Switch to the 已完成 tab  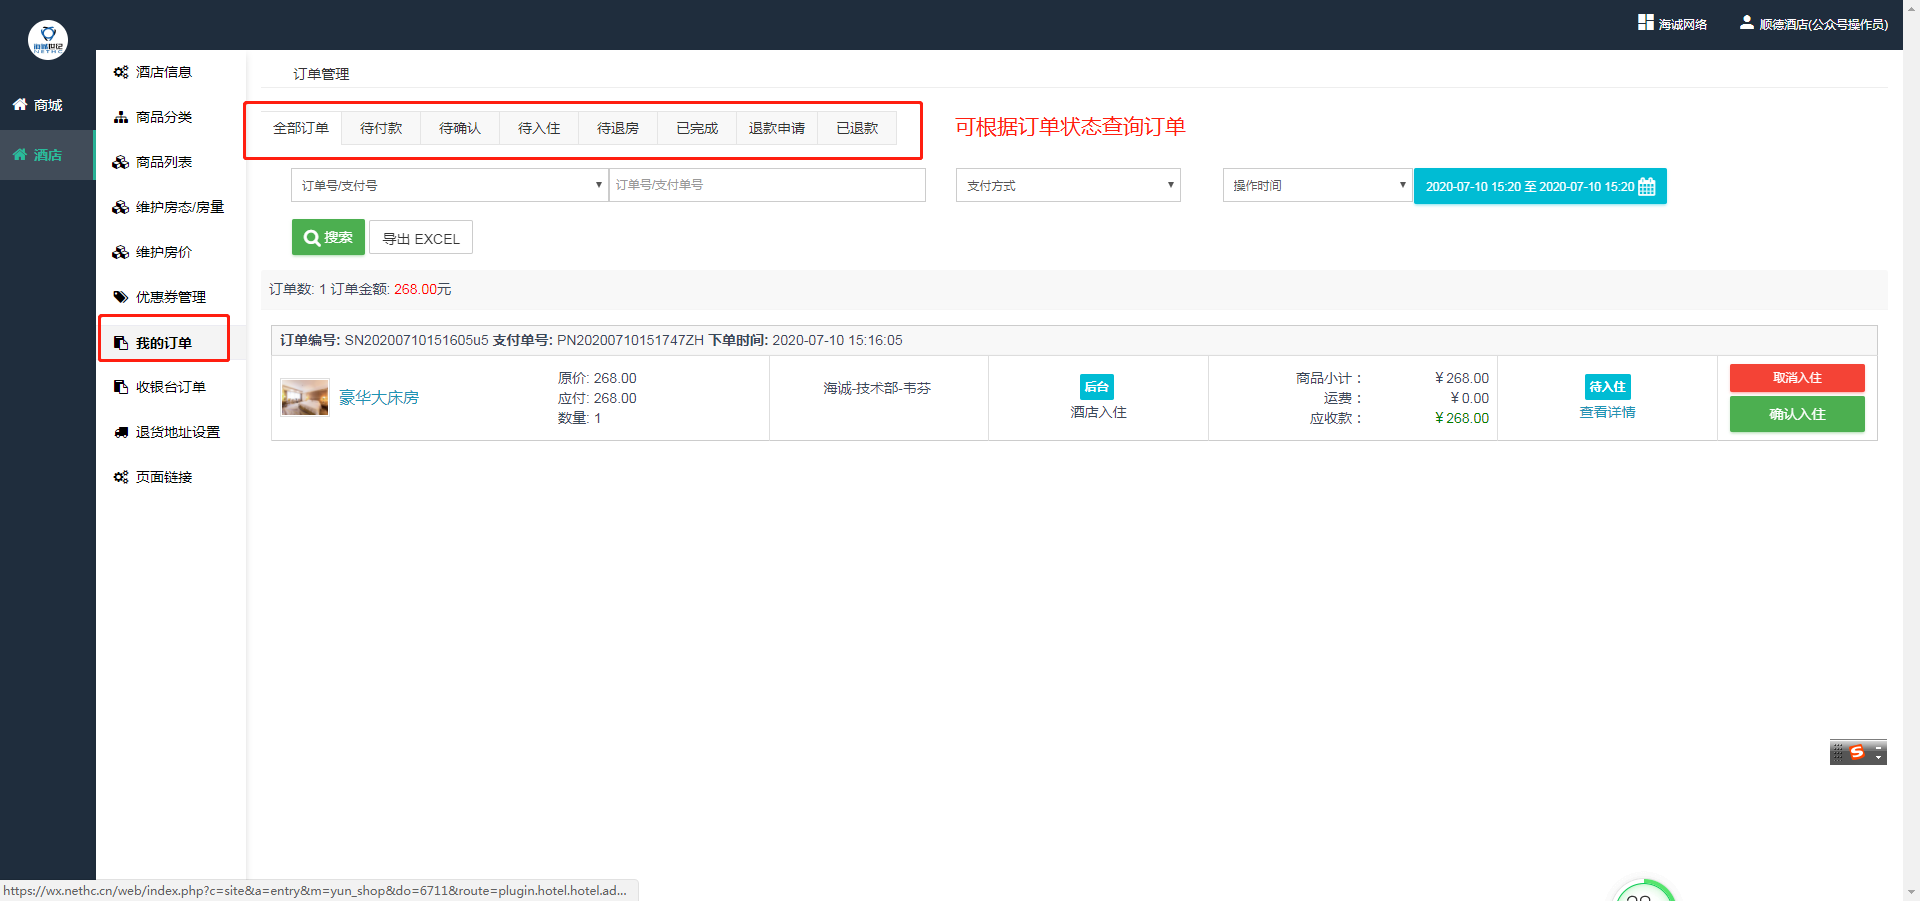click(697, 128)
